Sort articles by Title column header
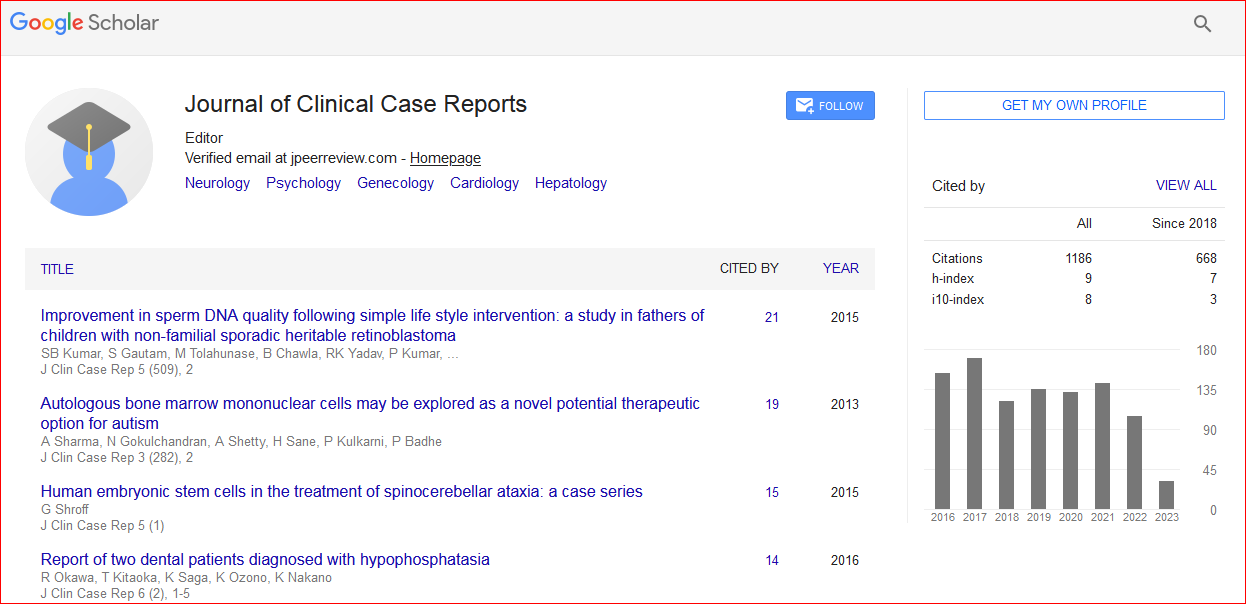 pos(57,269)
